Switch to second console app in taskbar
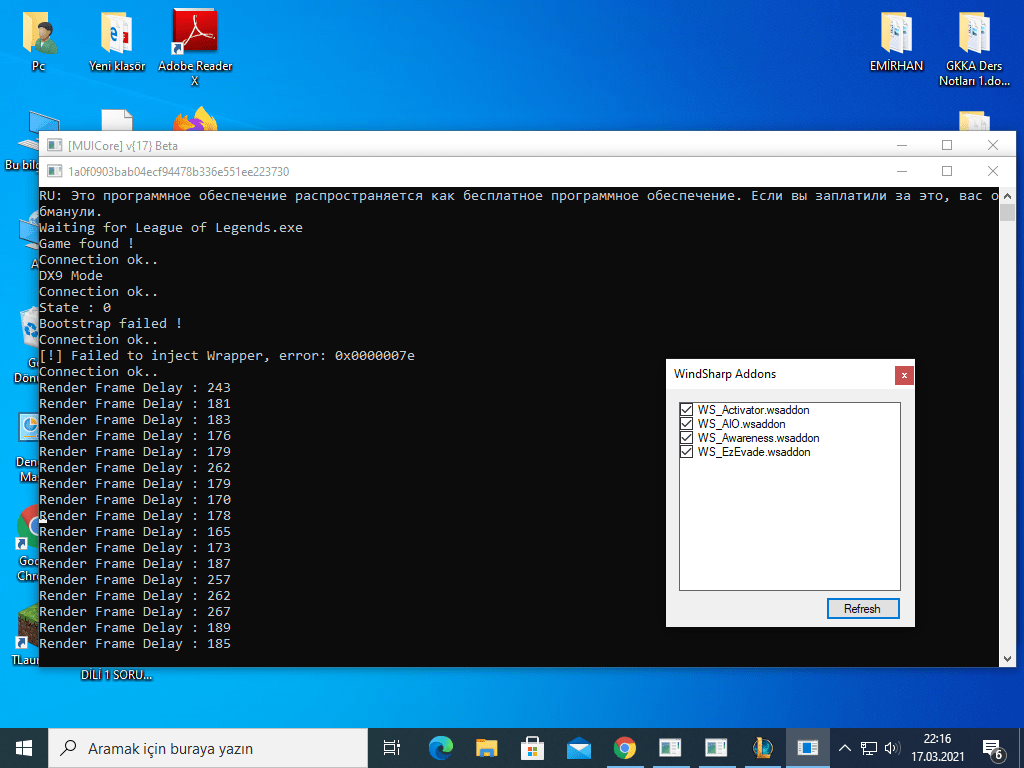Viewport: 1024px width, 768px height. pos(716,748)
